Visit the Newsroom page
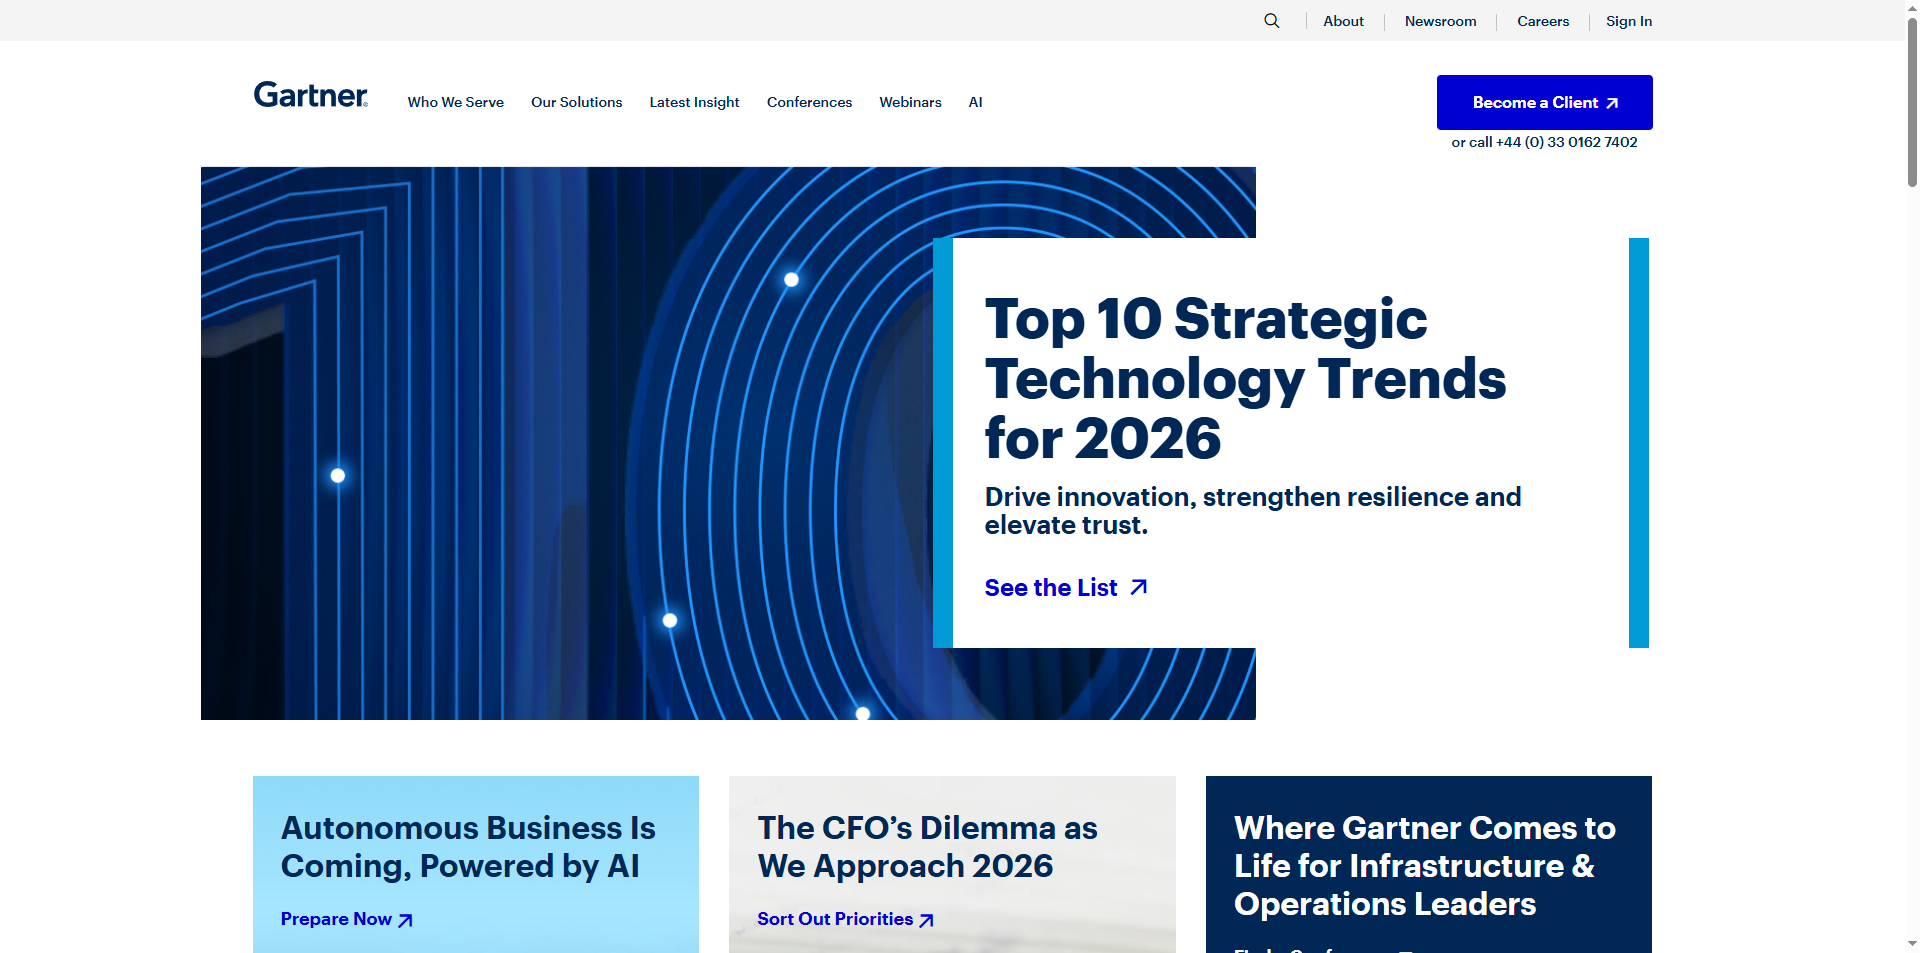 [1440, 21]
